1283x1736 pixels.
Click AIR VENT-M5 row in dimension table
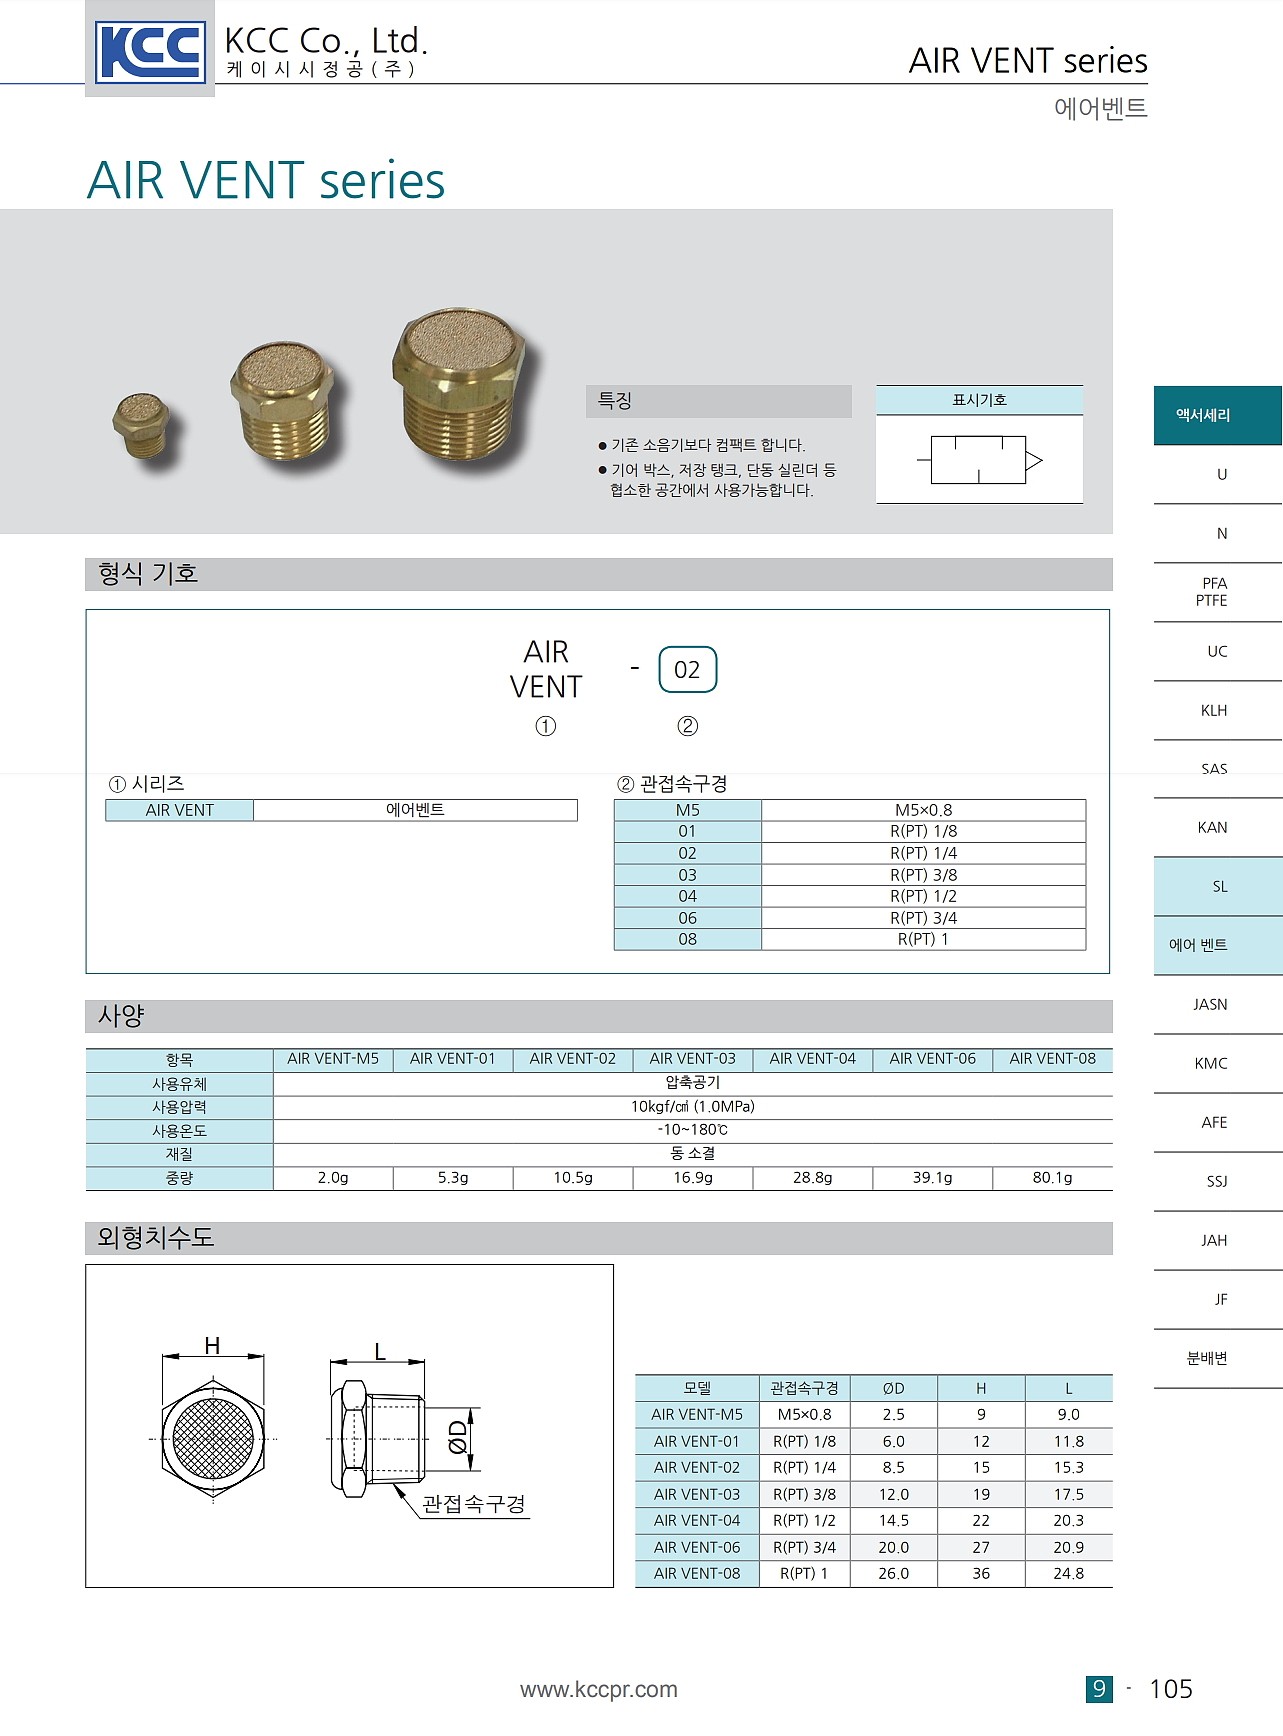(x=874, y=1415)
